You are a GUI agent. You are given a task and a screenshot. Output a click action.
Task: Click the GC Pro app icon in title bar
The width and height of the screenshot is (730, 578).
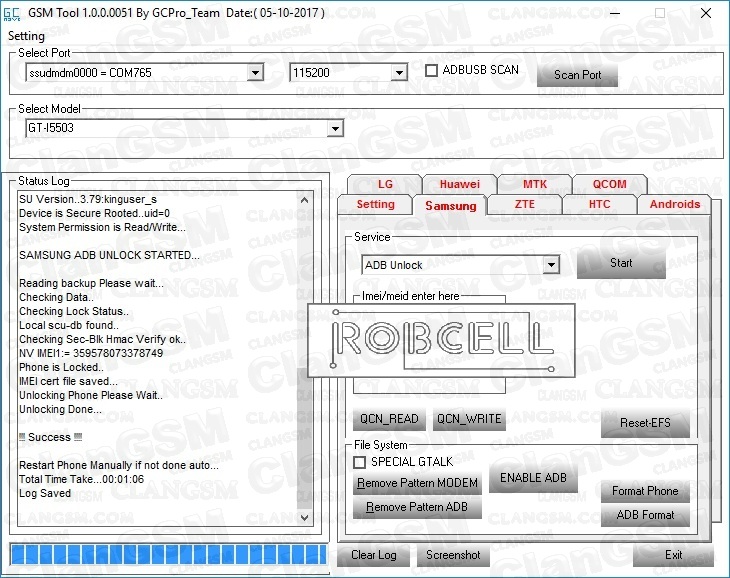tap(12, 13)
